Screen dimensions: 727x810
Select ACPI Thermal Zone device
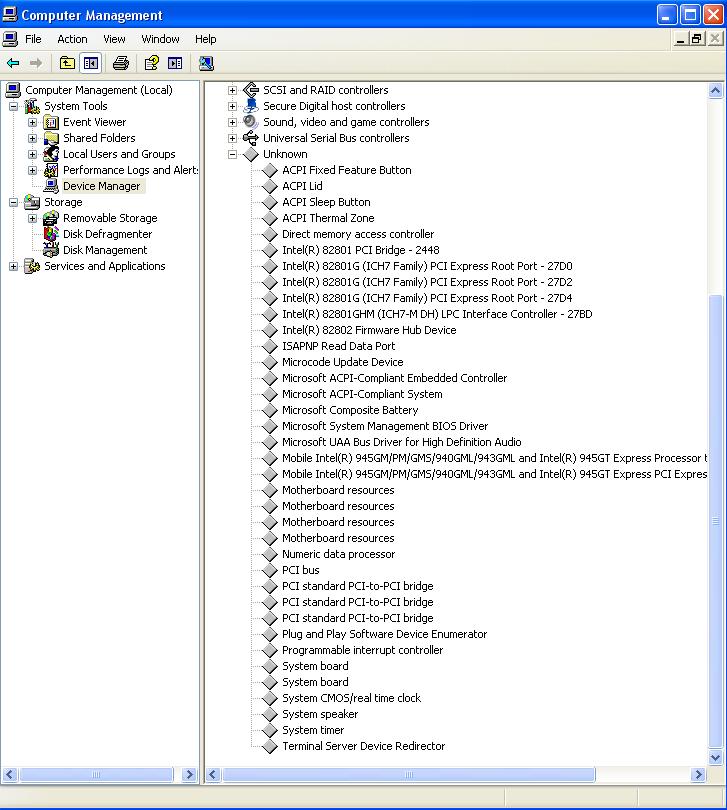(x=328, y=218)
